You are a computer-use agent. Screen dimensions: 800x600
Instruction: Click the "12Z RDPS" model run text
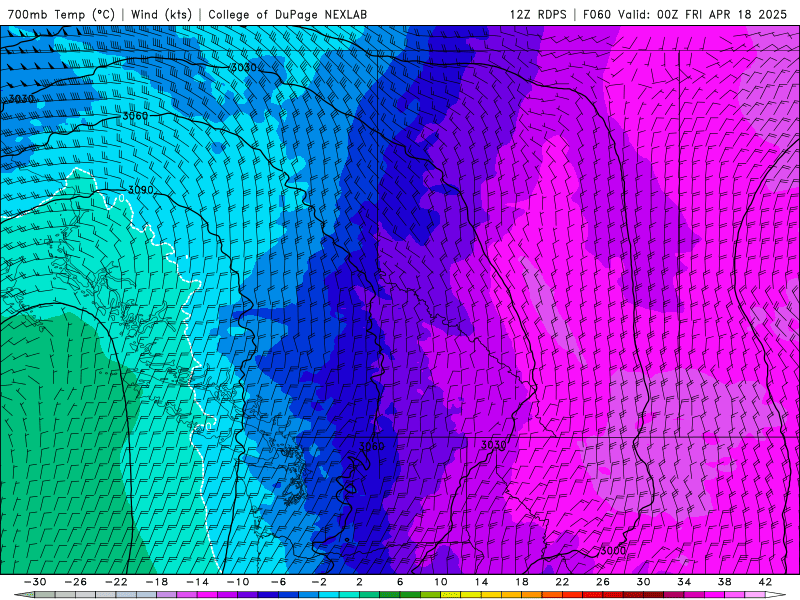tap(538, 14)
